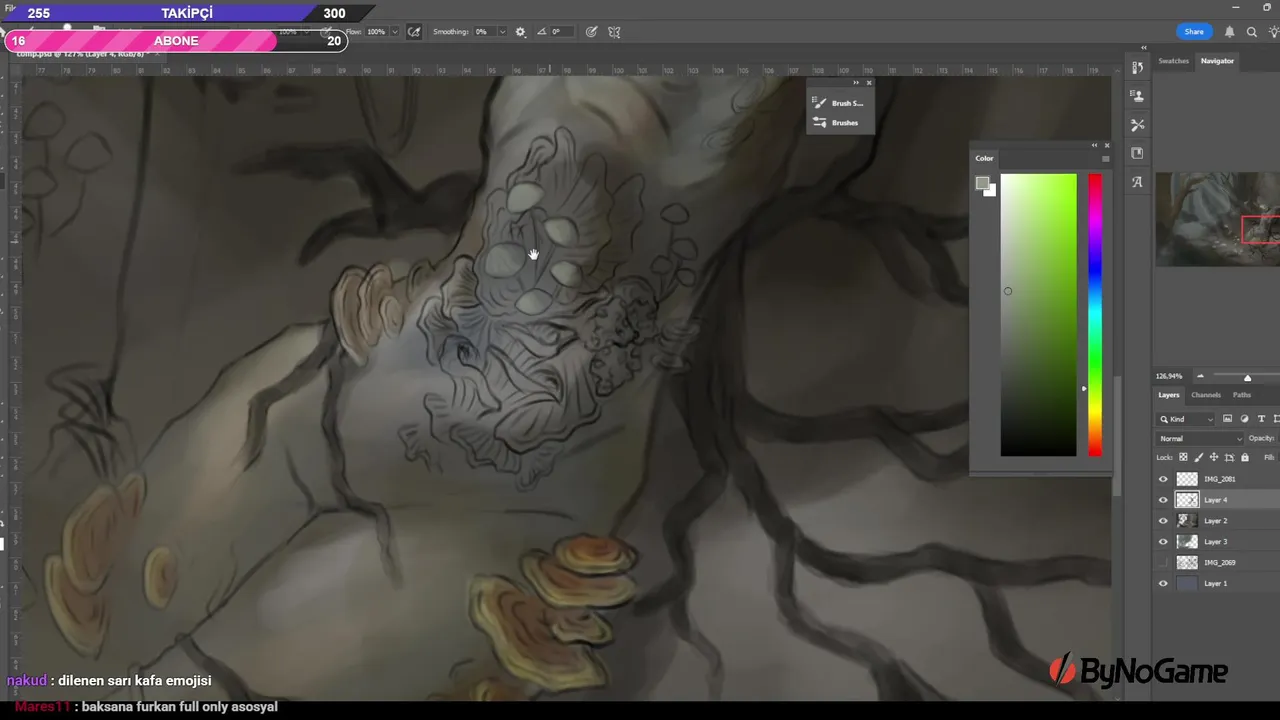1280x720 pixels.
Task: Lock layer position icon
Action: [1214, 457]
